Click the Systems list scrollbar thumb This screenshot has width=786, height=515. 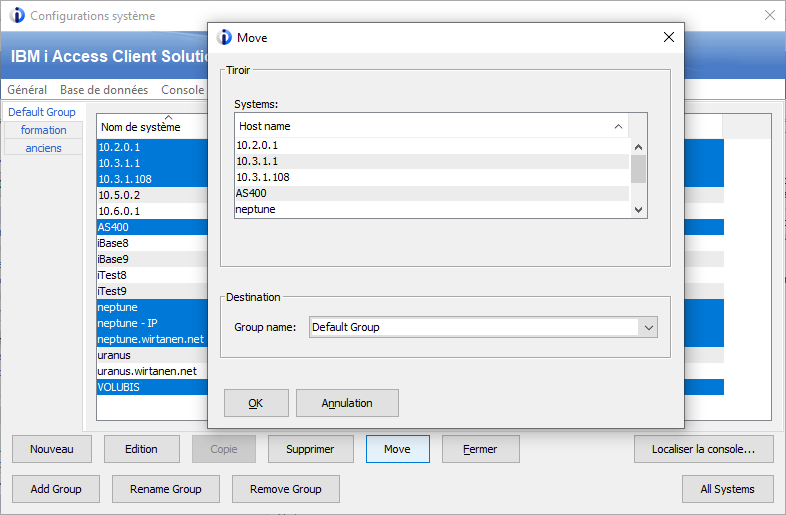point(638,169)
